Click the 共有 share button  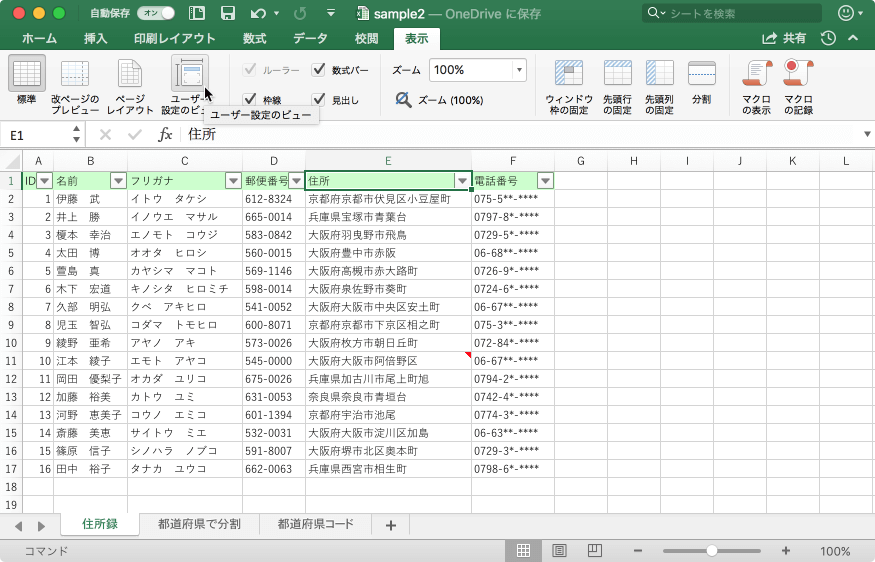[x=784, y=38]
